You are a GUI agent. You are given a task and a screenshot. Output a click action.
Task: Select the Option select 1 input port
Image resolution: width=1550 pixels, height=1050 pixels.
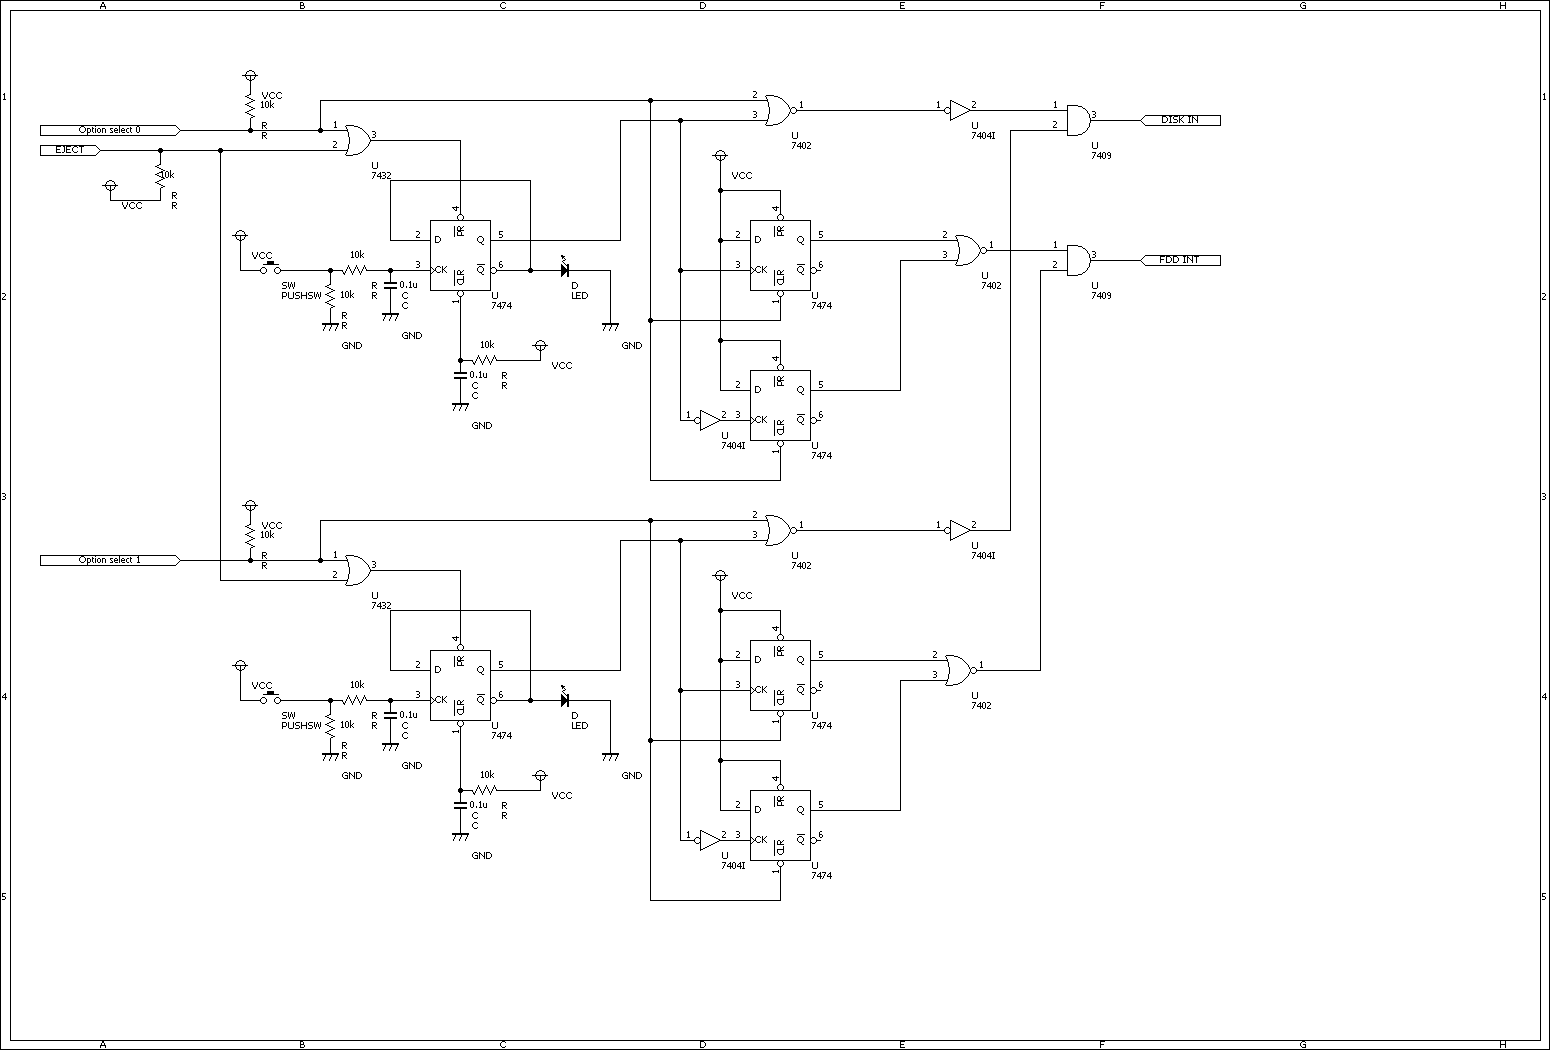tap(110, 560)
